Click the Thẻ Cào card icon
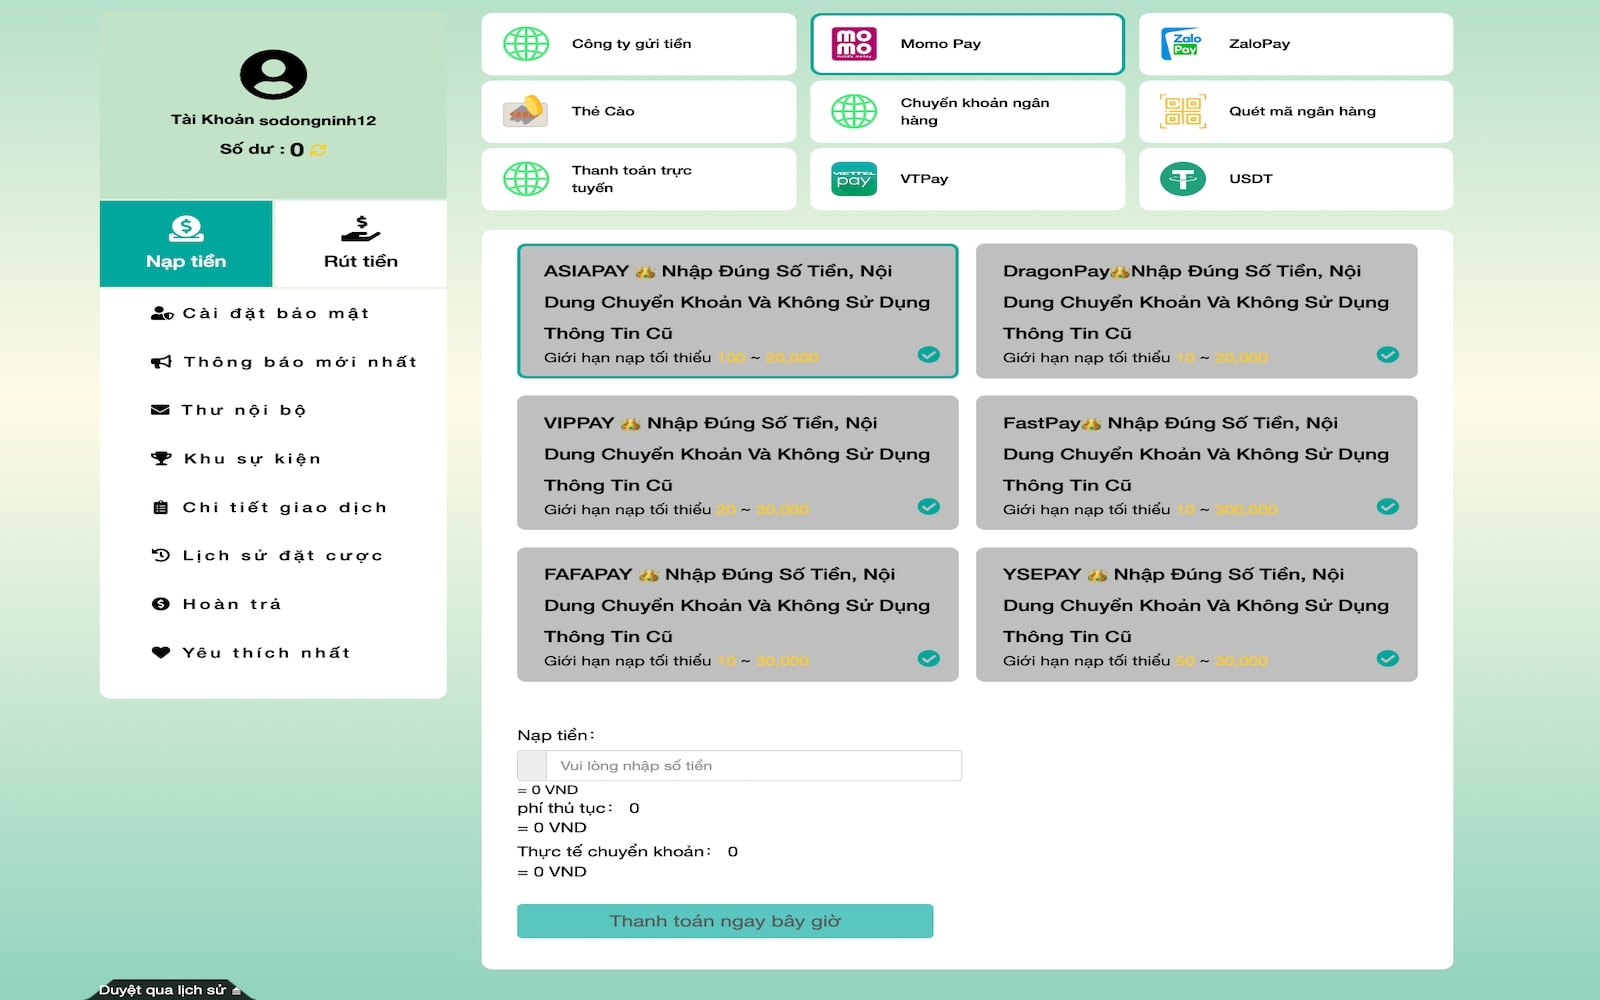1600x1000 pixels. (x=526, y=111)
